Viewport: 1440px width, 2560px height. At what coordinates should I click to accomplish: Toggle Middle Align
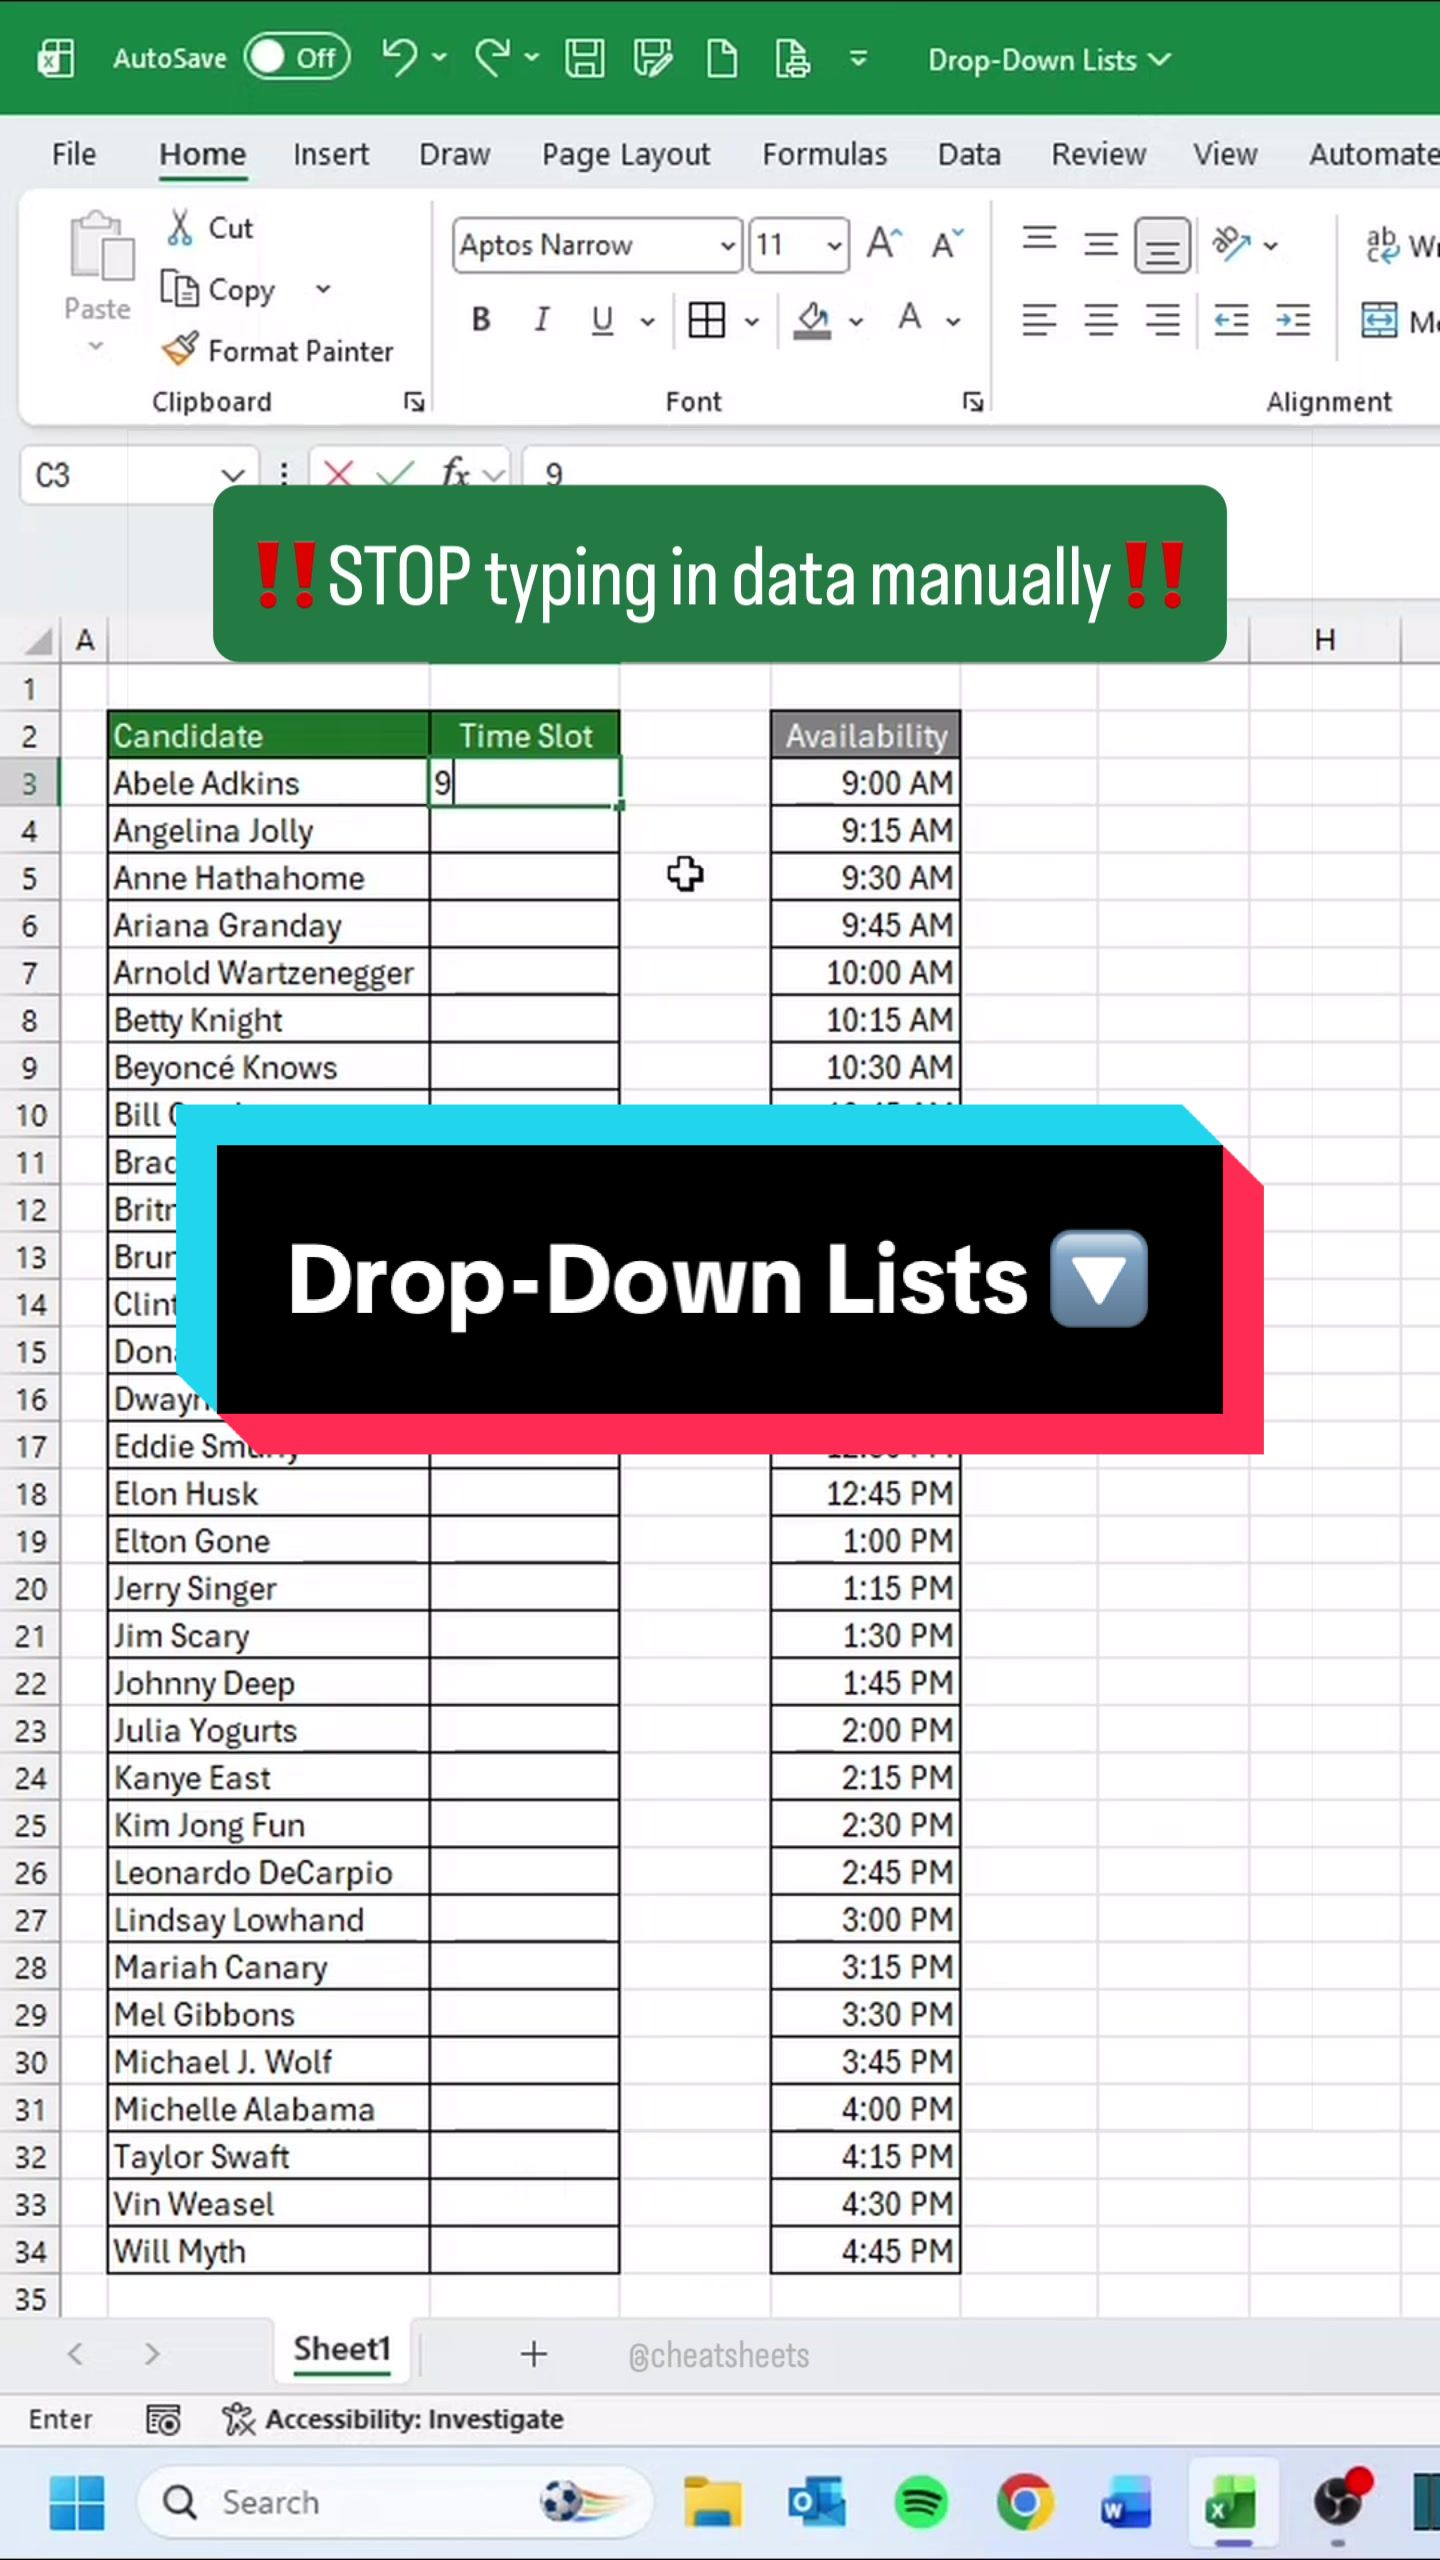[1101, 243]
